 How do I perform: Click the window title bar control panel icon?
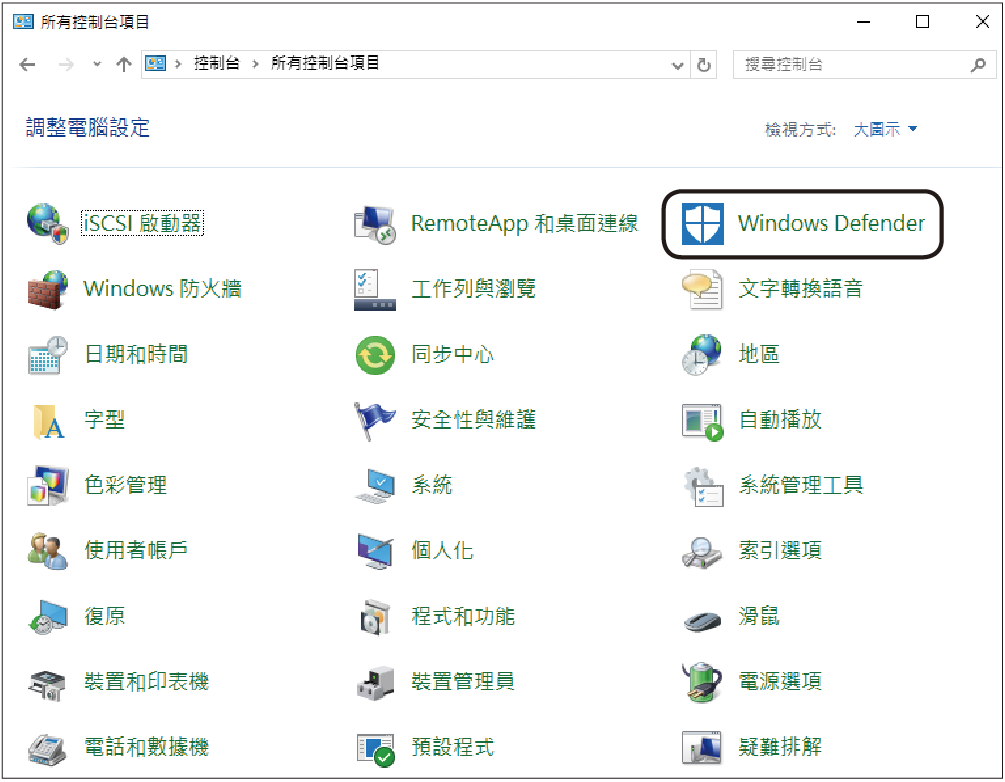[24, 22]
